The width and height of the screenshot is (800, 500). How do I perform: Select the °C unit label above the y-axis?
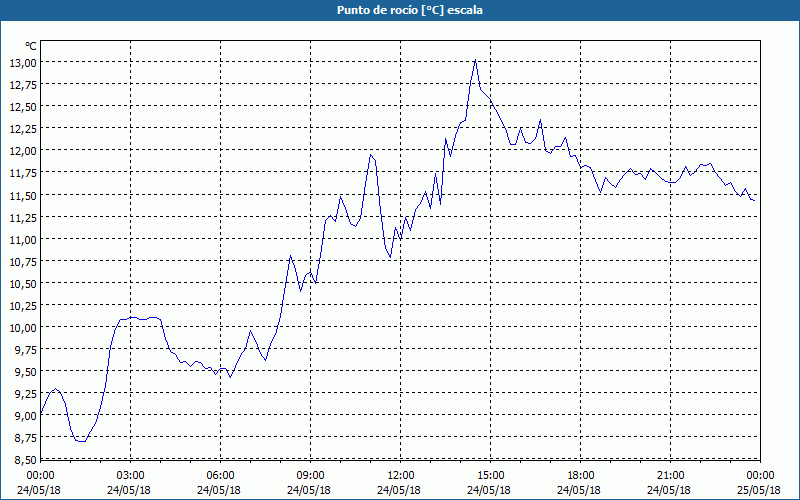point(31,46)
